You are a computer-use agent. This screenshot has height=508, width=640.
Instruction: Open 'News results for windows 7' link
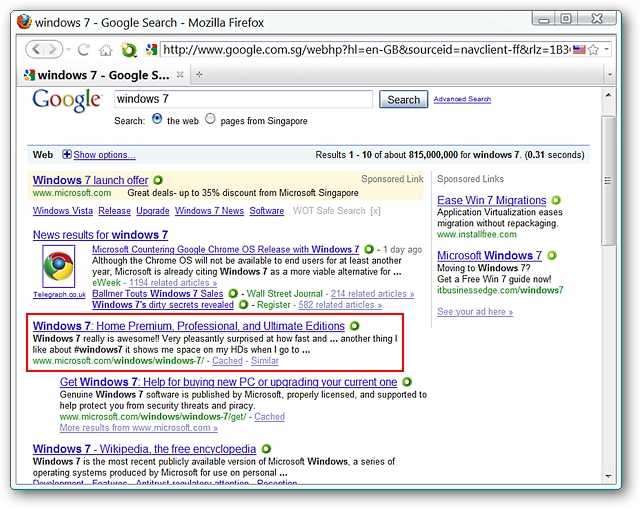click(x=100, y=235)
